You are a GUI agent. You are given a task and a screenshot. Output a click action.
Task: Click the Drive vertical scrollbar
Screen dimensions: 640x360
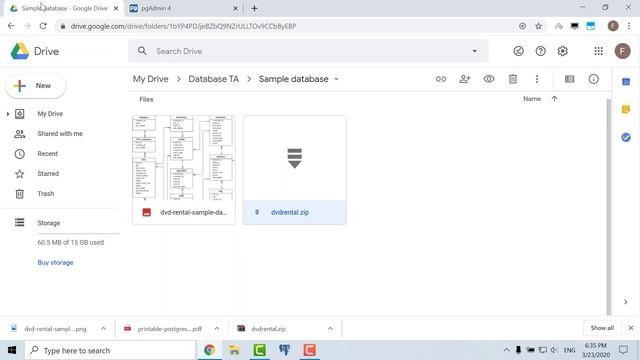tap(609, 206)
